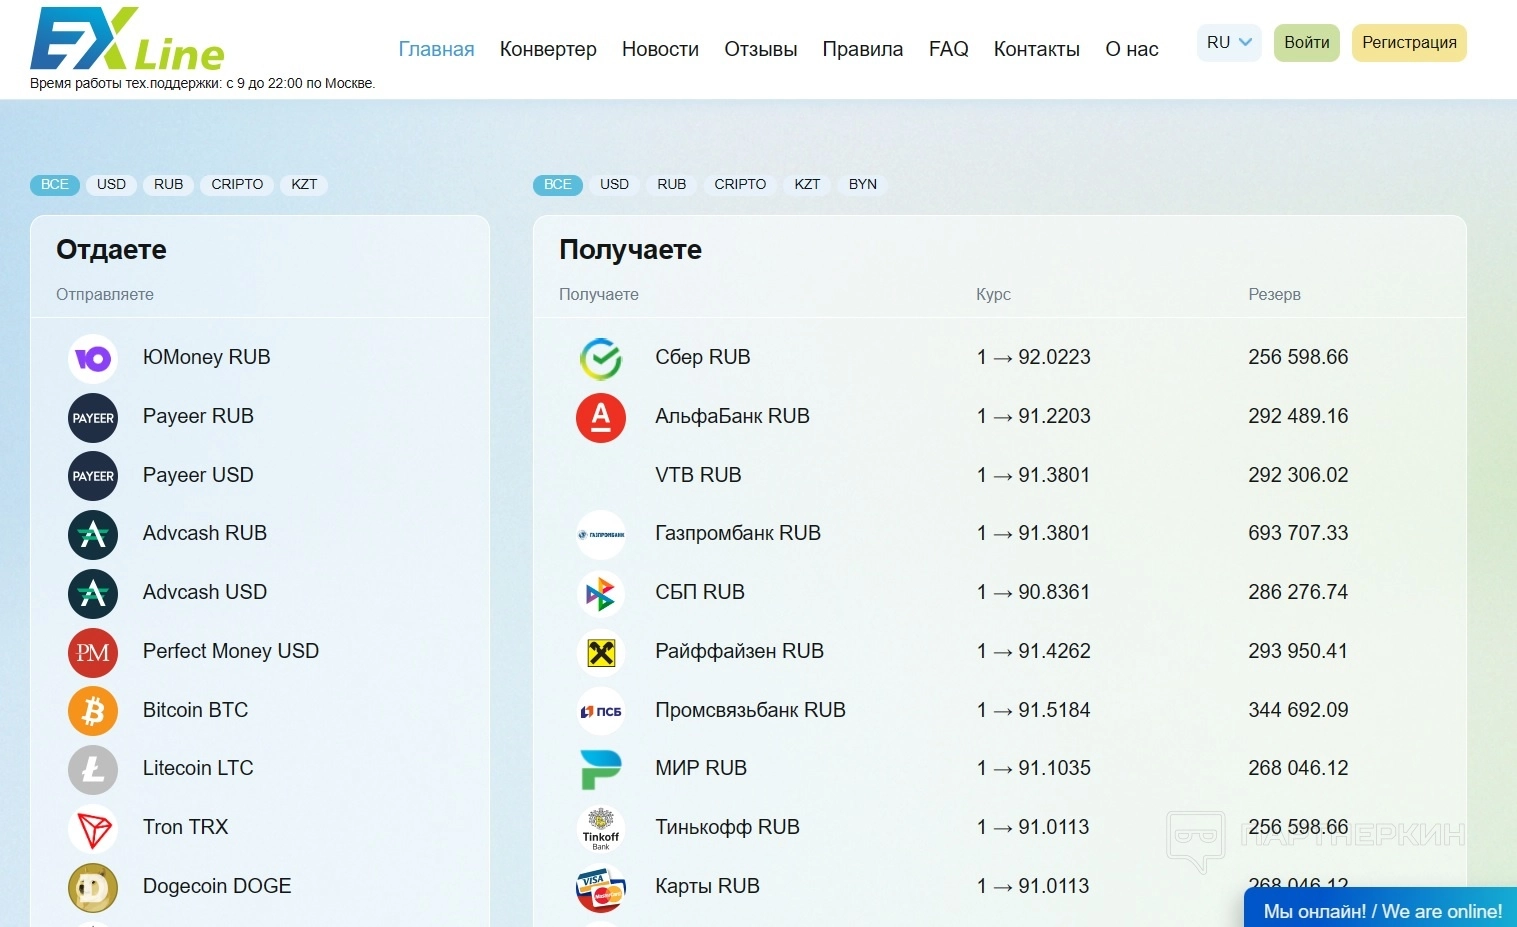
Task: Choose Сбер RUB text label
Action: click(703, 357)
